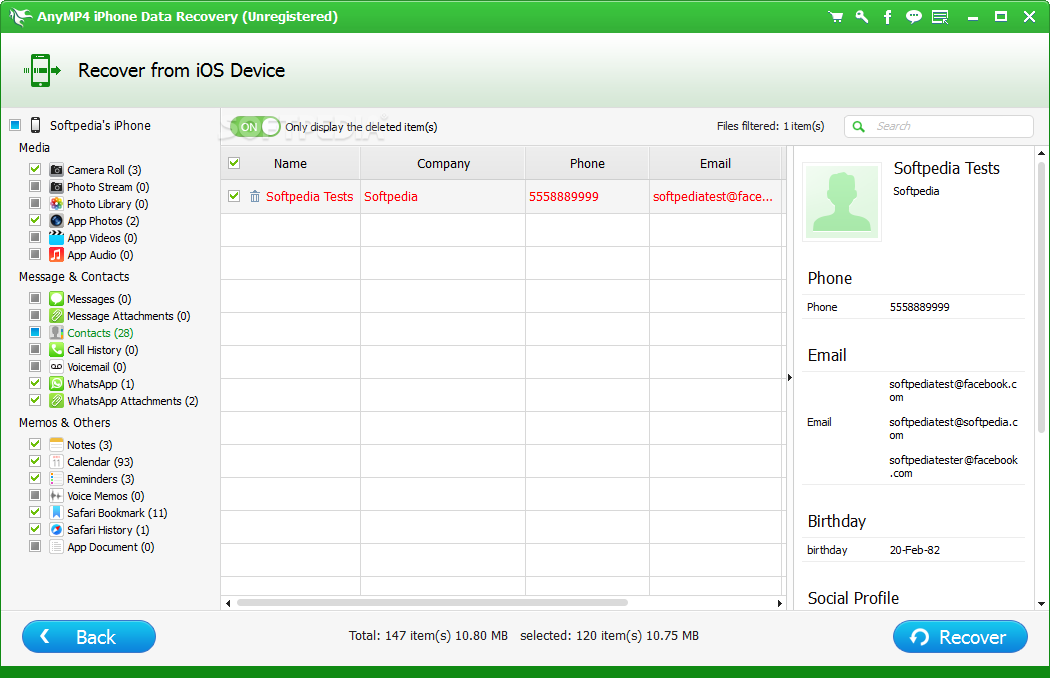The height and width of the screenshot is (678, 1050).
Task: Click the App Photos icon
Action: (x=56, y=220)
